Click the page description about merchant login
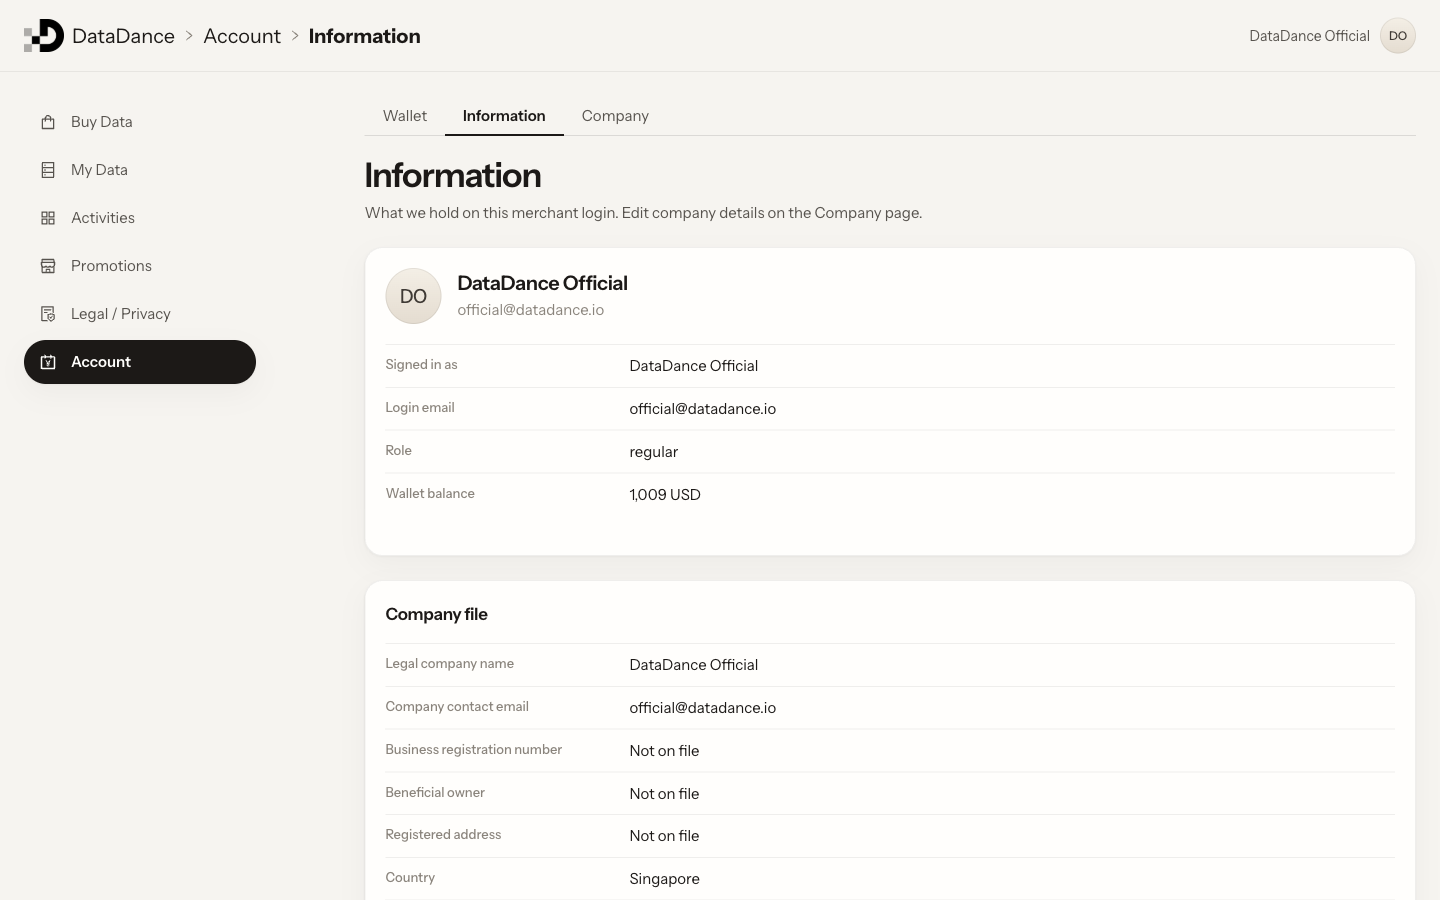Screen dimensions: 1440x900 click(643, 213)
